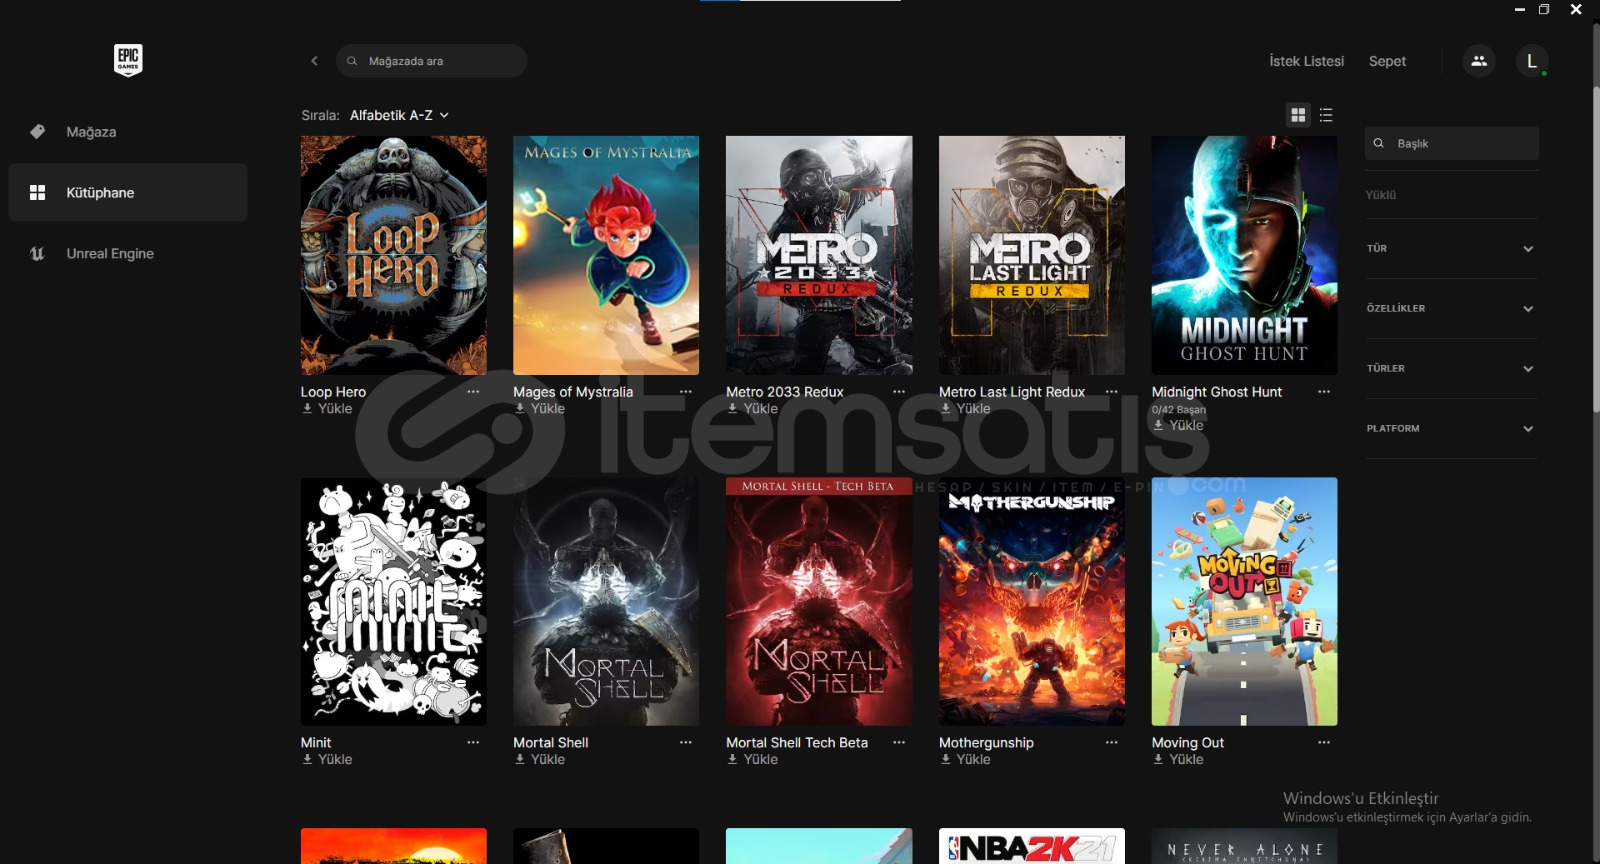Open more options for Metro Last Light Redux
1600x864 pixels.
pos(1111,392)
